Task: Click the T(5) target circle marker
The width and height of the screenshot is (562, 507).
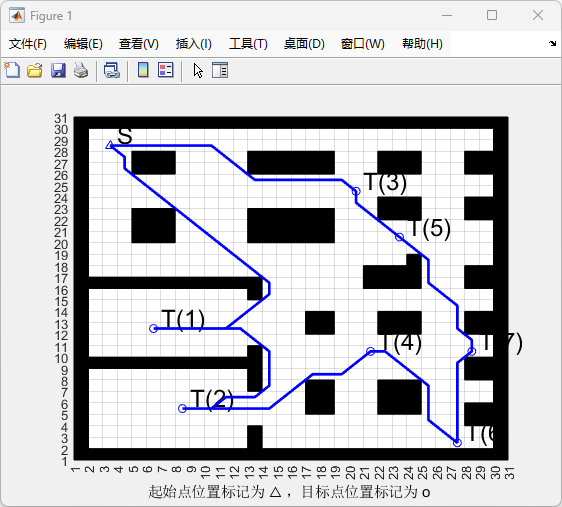Action: click(400, 237)
